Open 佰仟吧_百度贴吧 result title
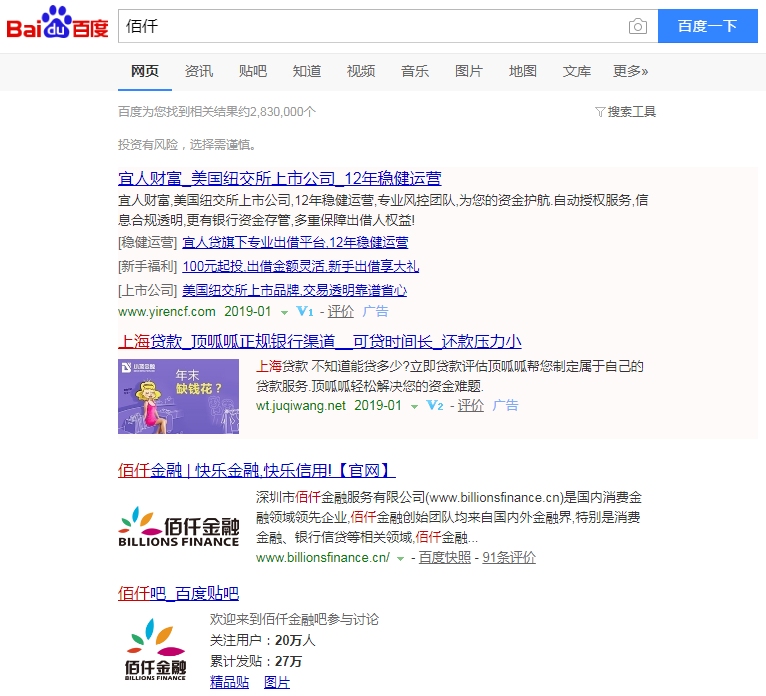Screen dimensions: 766x696 click(178, 593)
